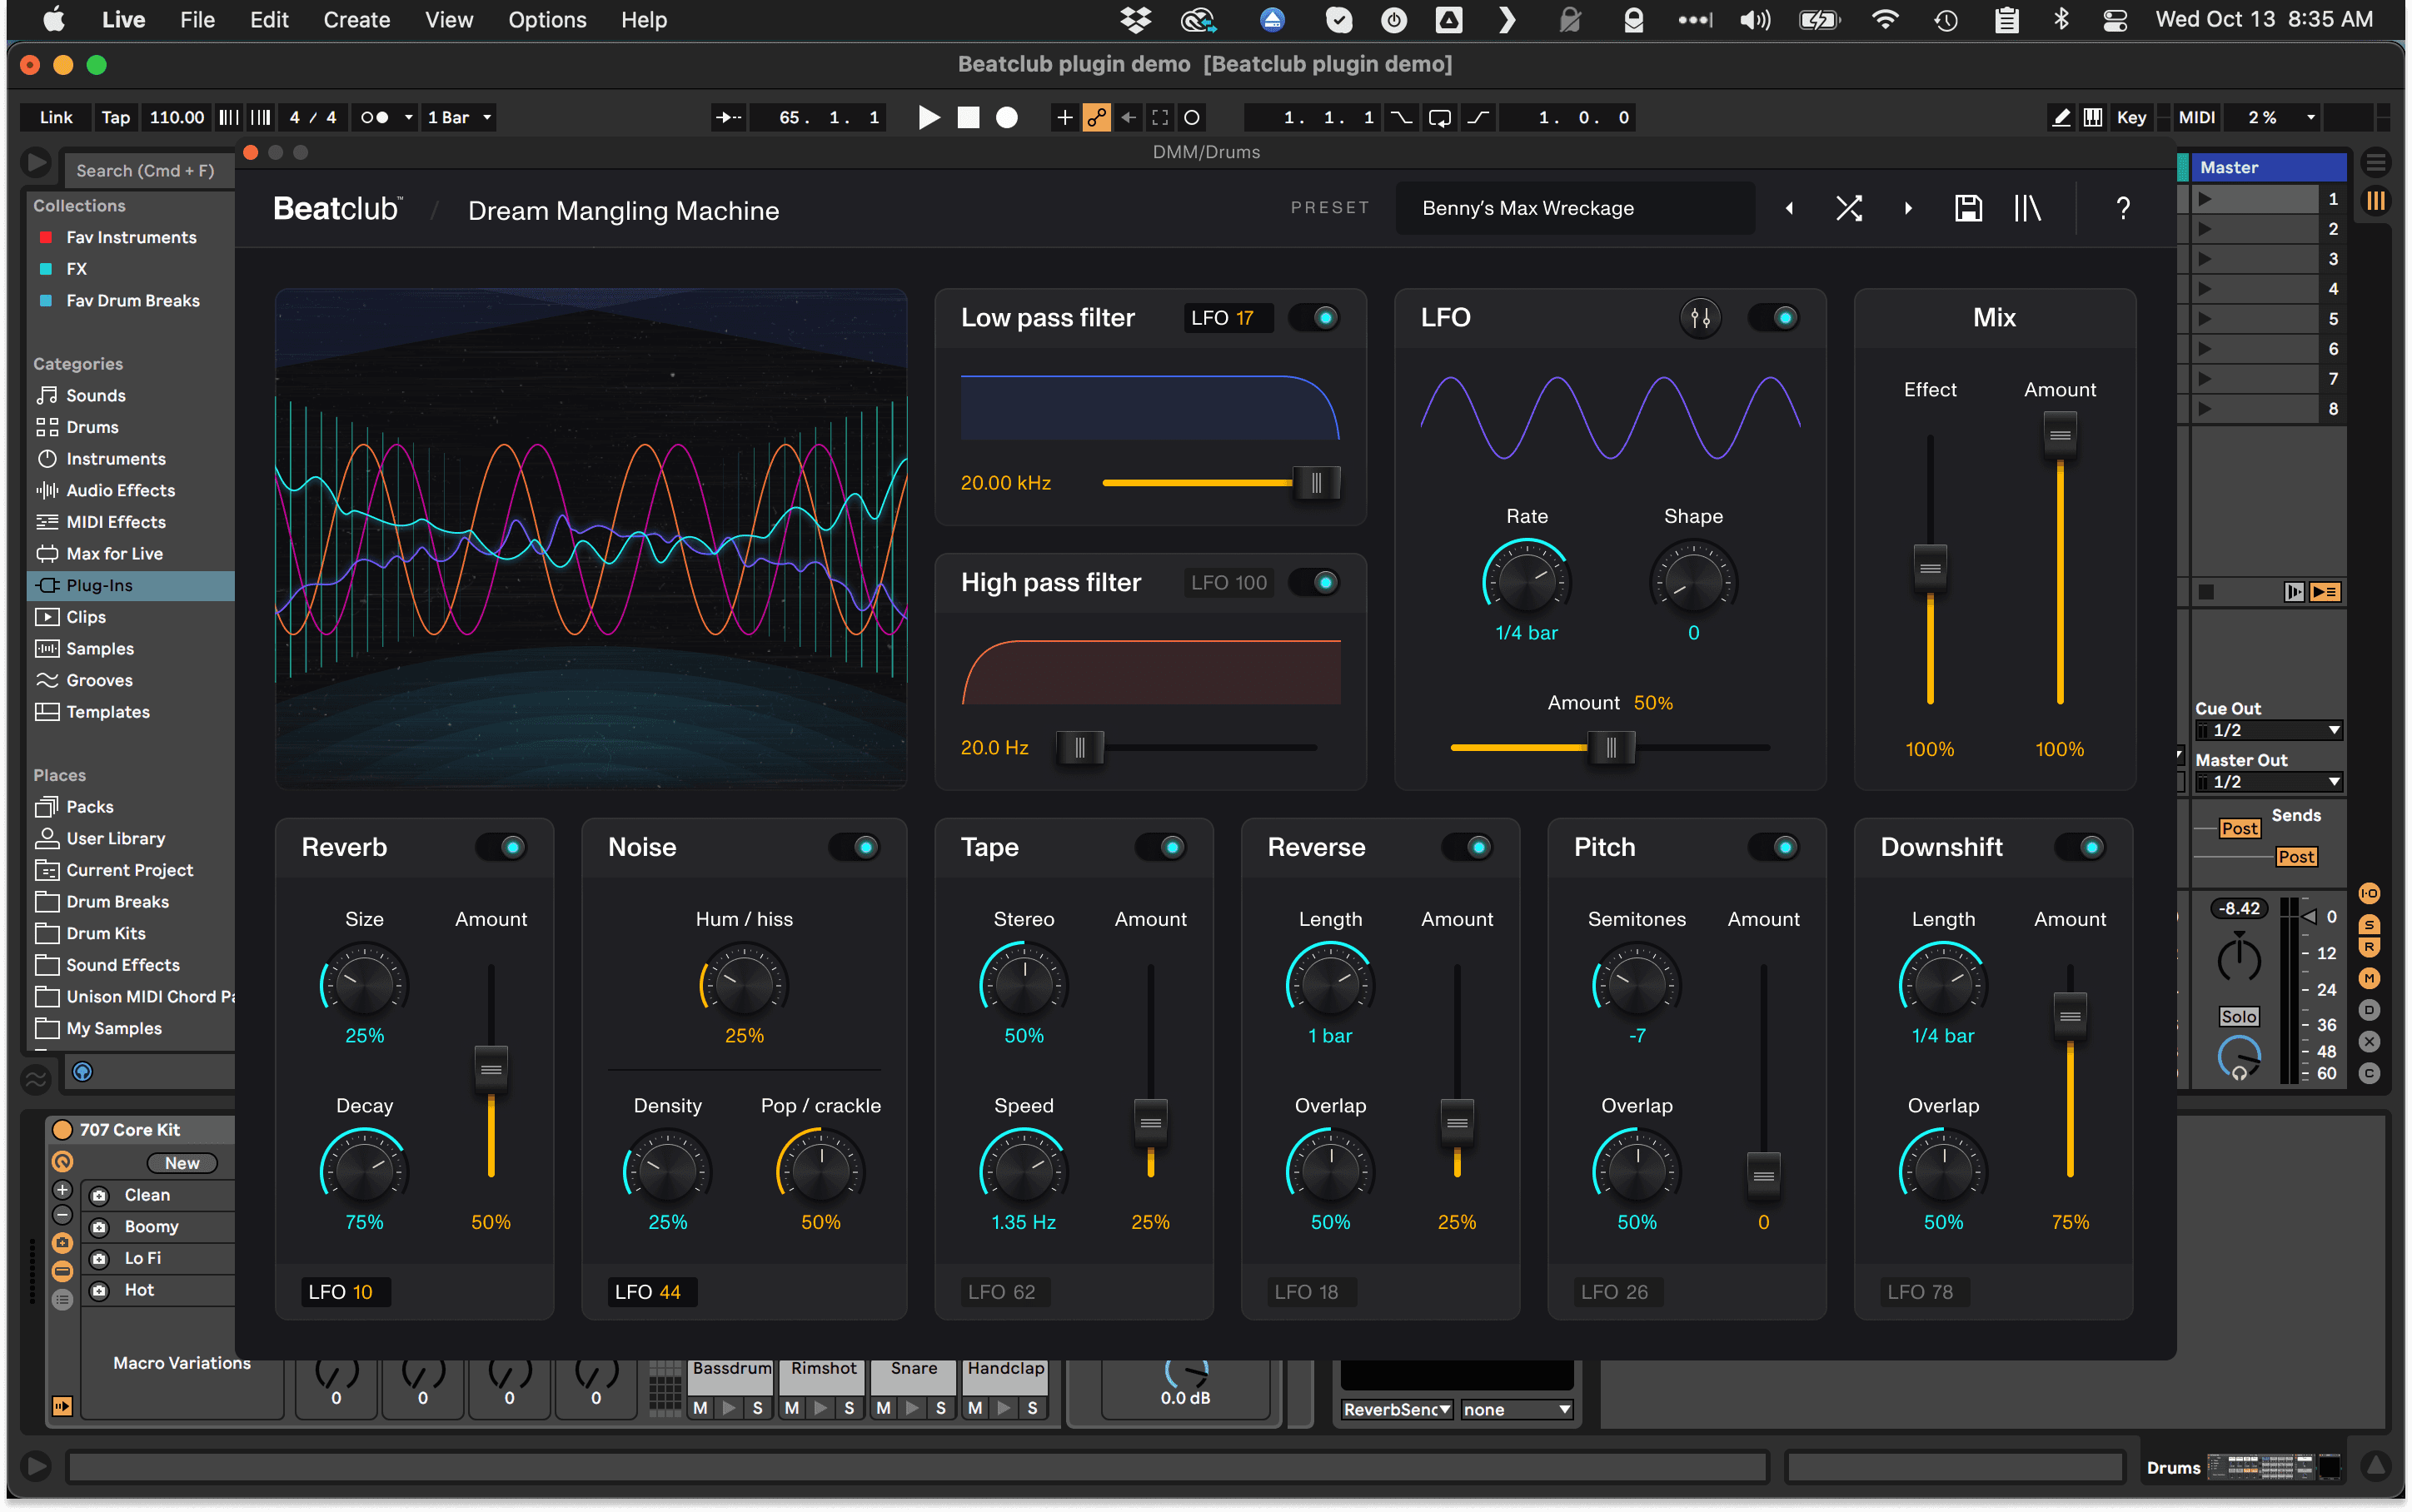Click the Tap tempo button

pos(115,118)
